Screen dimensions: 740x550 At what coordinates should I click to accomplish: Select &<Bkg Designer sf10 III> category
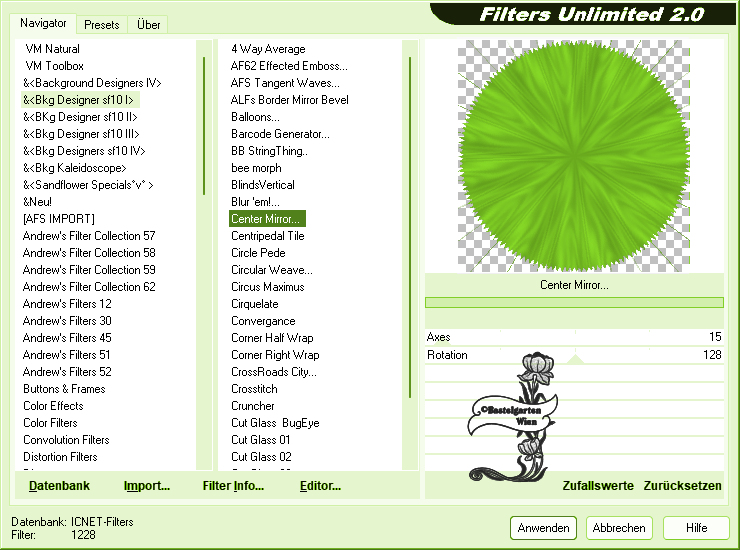pyautogui.click(x=81, y=134)
